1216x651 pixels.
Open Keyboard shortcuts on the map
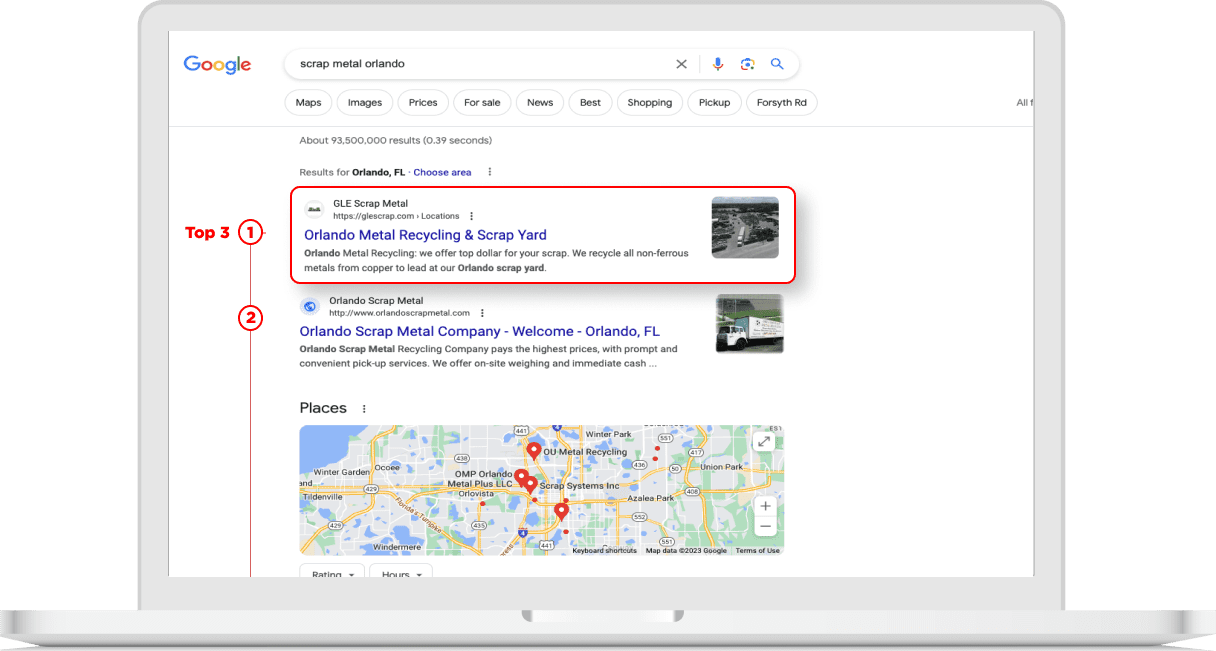coord(604,551)
